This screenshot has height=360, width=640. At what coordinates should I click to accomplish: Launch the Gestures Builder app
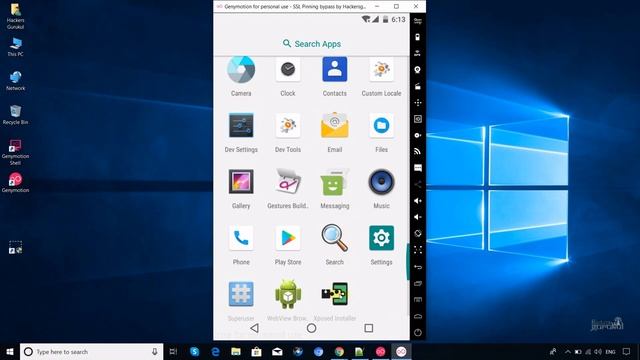(288, 182)
